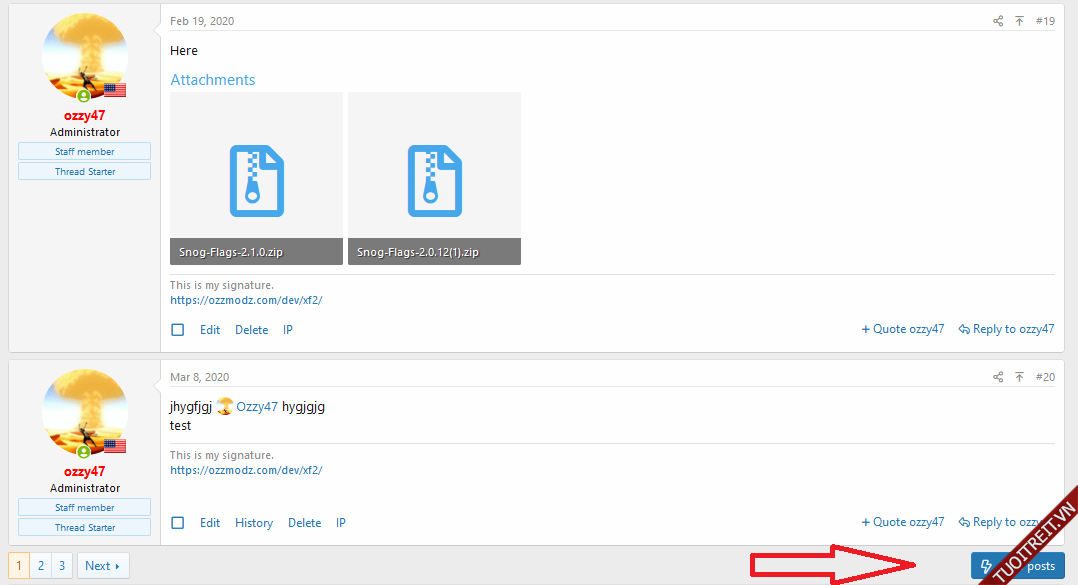Click ozzy47 avatar on post #19

[x=85, y=57]
